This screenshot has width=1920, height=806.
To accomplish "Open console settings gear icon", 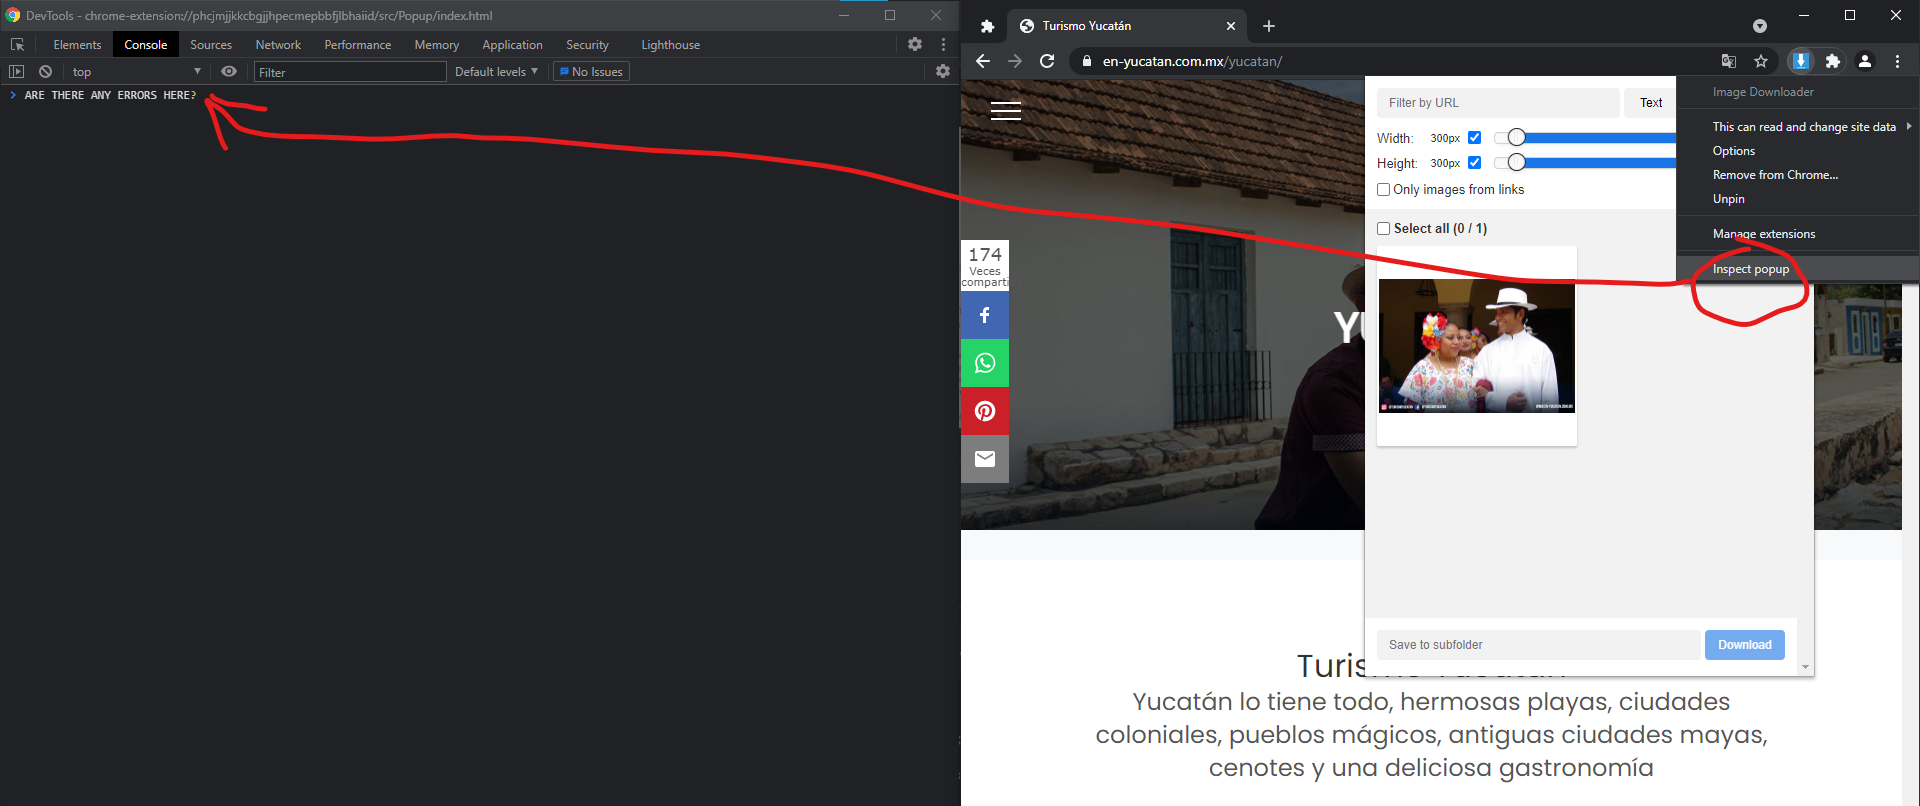I will (x=943, y=71).
